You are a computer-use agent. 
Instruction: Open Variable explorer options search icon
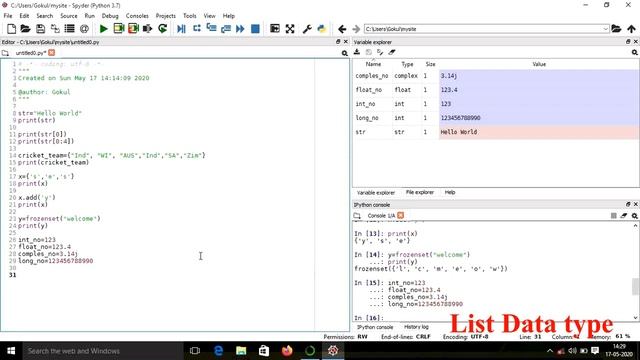(x=634, y=53)
